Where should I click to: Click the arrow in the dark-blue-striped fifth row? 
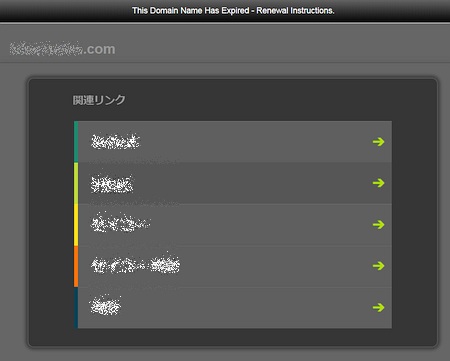[378, 307]
